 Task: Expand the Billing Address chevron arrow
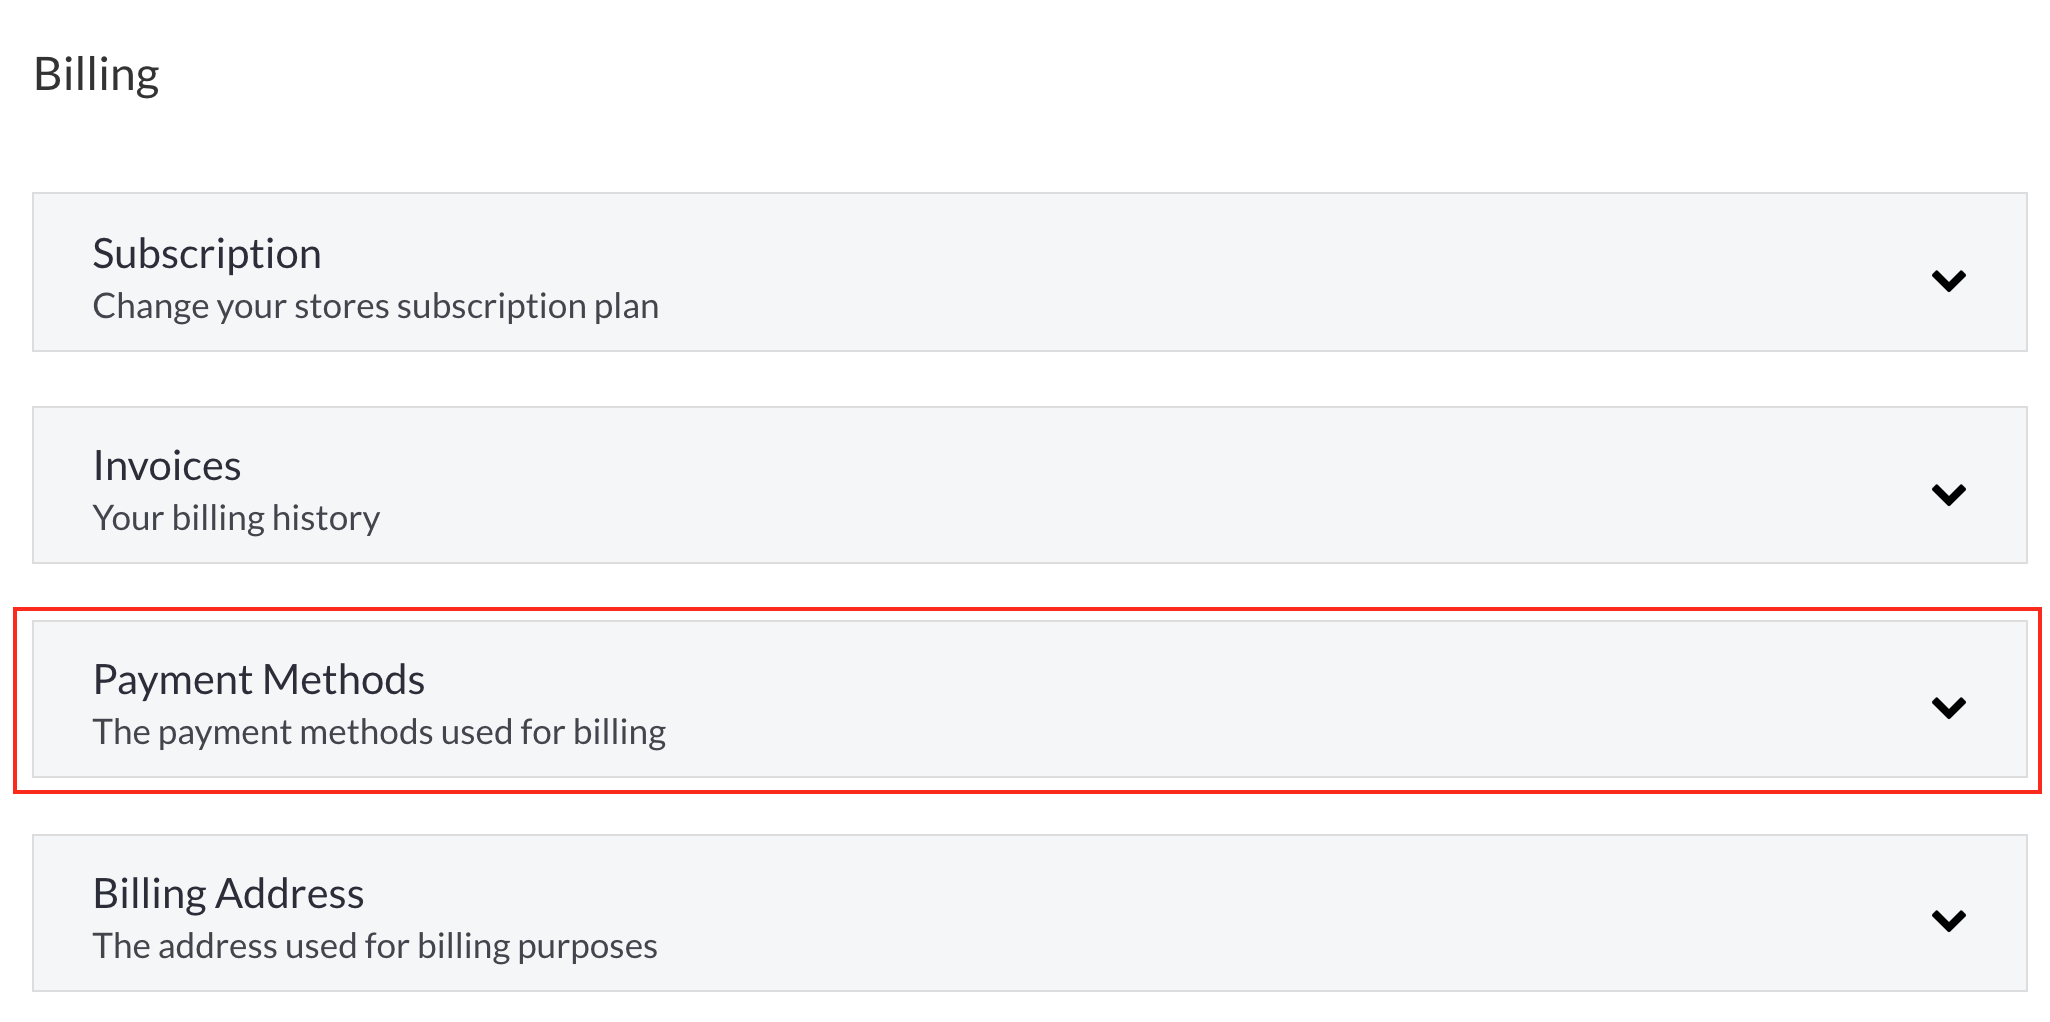click(x=1948, y=920)
